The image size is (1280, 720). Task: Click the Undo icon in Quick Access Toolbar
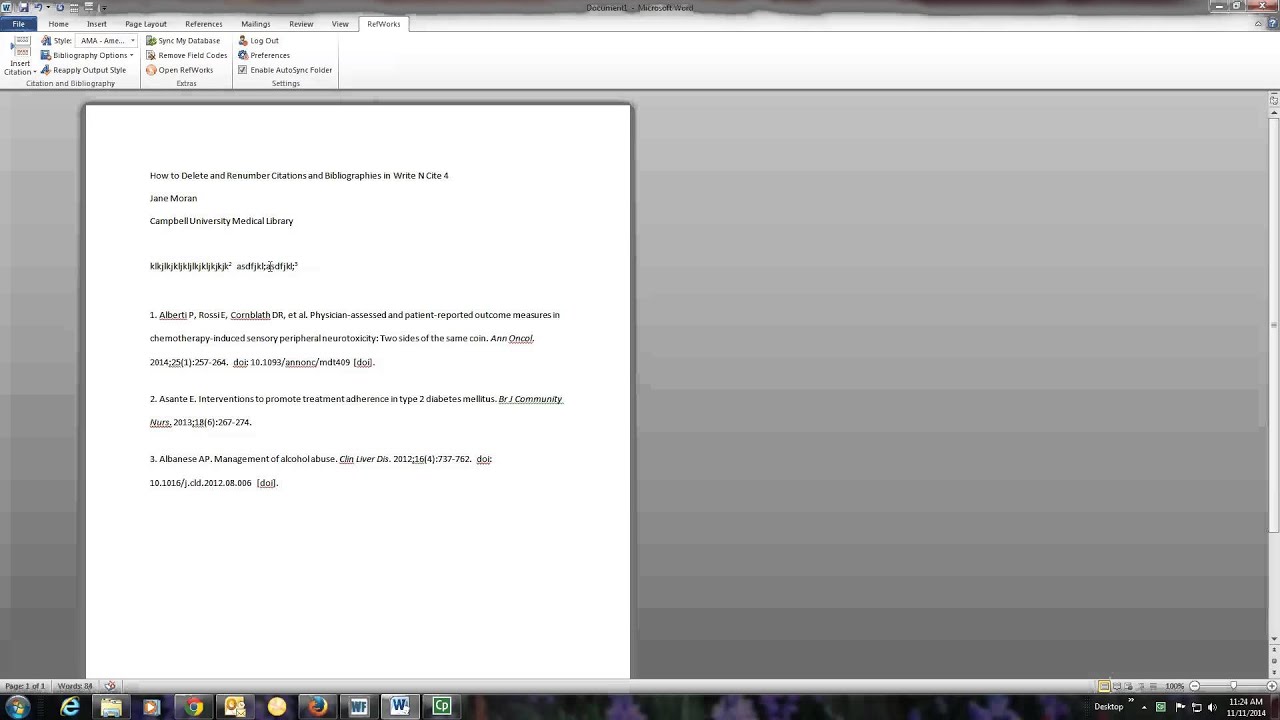pyautogui.click(x=38, y=7)
